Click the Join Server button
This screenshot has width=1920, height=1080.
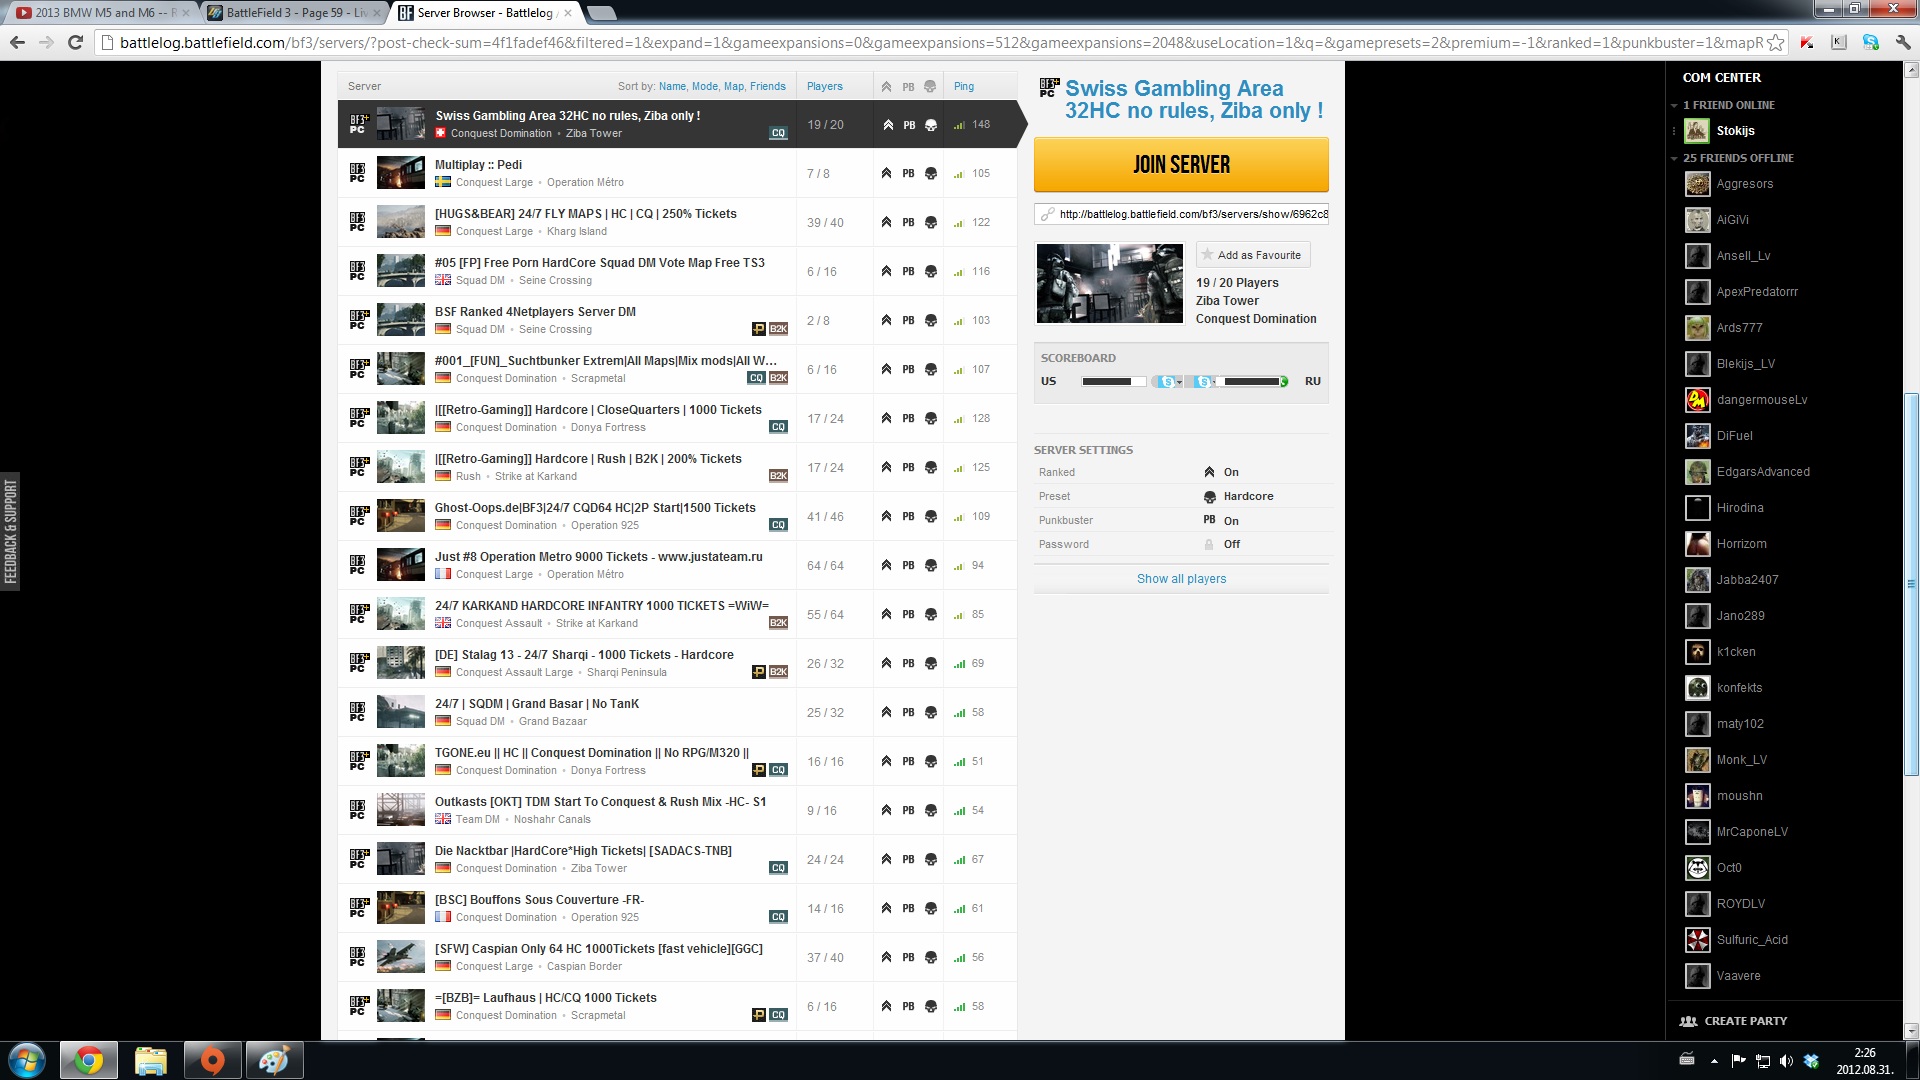point(1180,165)
